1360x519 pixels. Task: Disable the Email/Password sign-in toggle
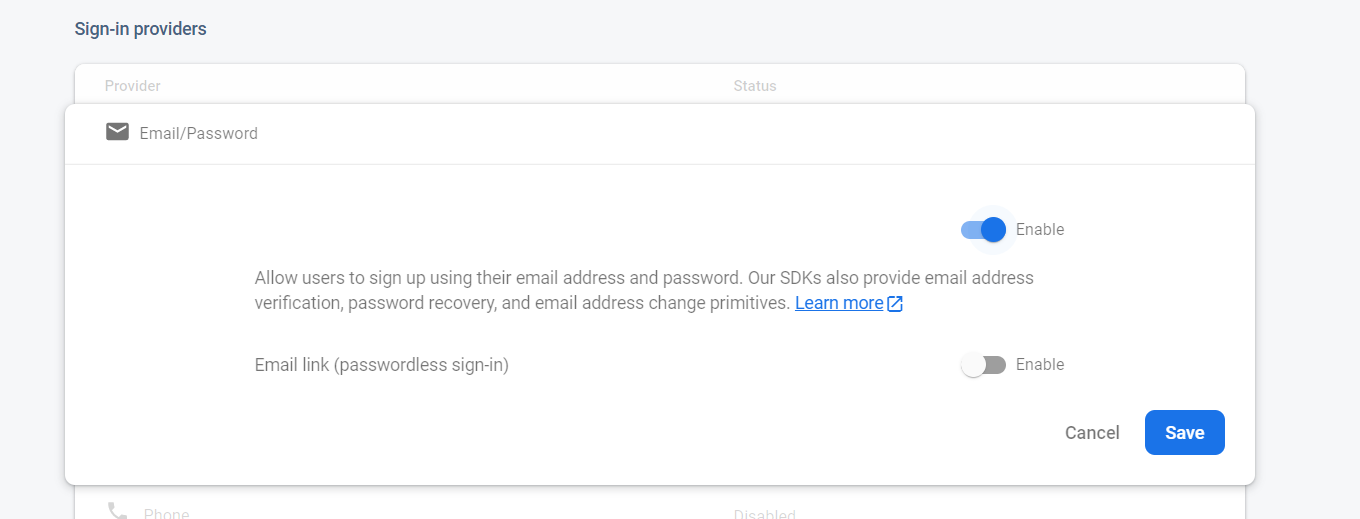(983, 230)
